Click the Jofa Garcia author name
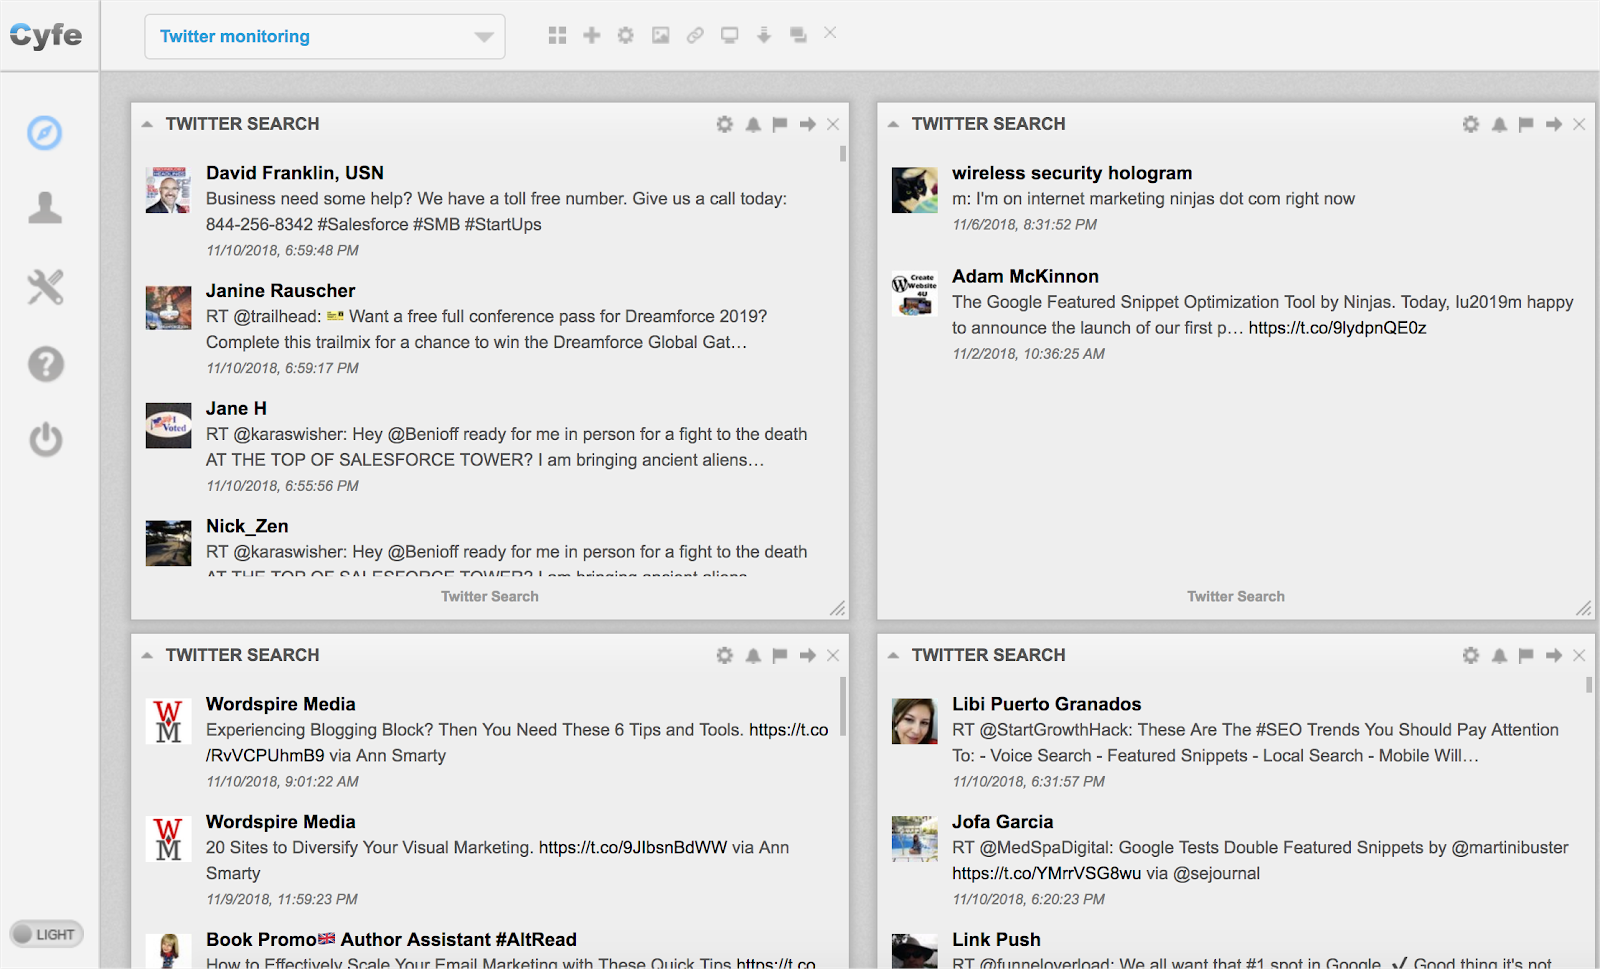The image size is (1600, 969). 1002,822
